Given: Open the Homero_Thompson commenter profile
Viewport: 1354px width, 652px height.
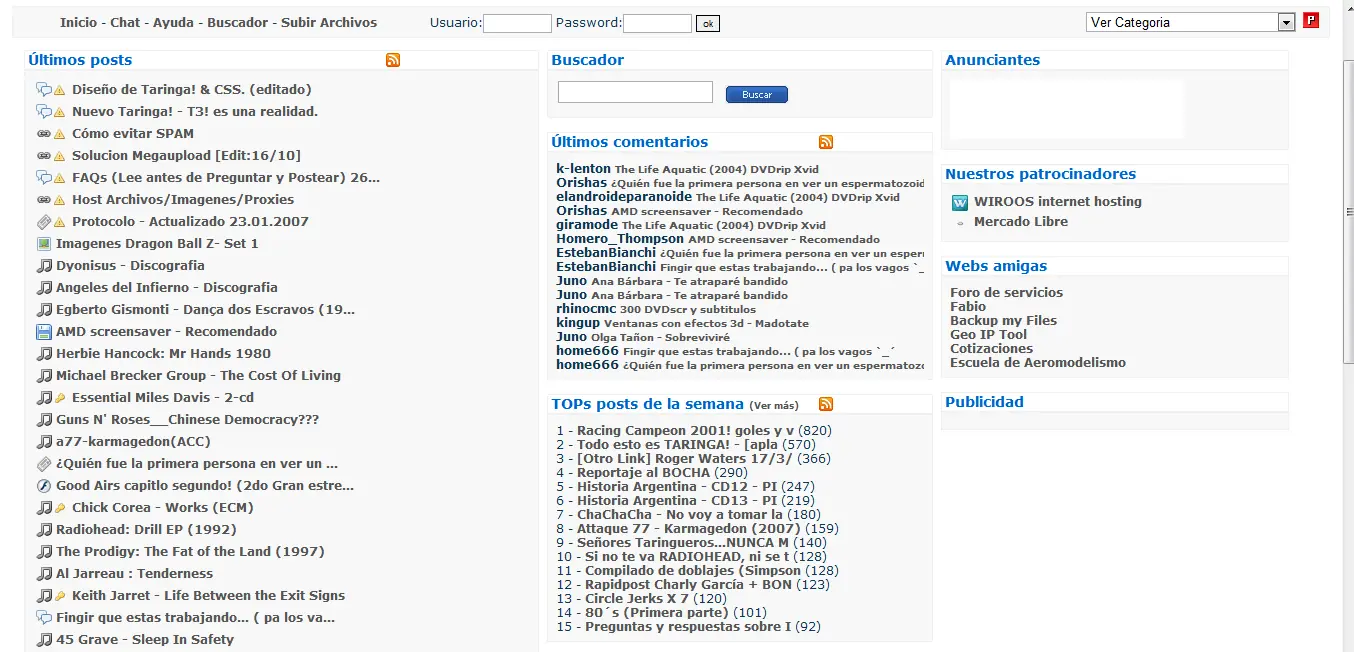Looking at the screenshot, I should (620, 239).
